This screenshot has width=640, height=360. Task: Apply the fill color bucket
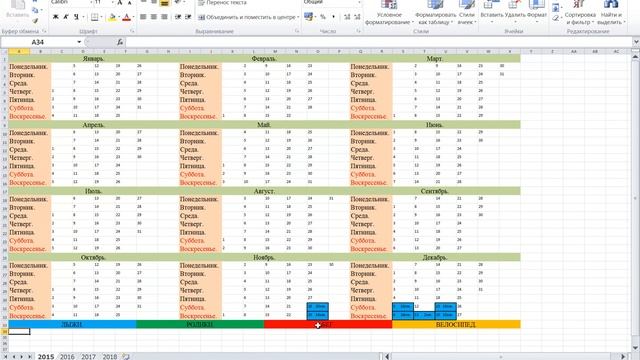112,17
